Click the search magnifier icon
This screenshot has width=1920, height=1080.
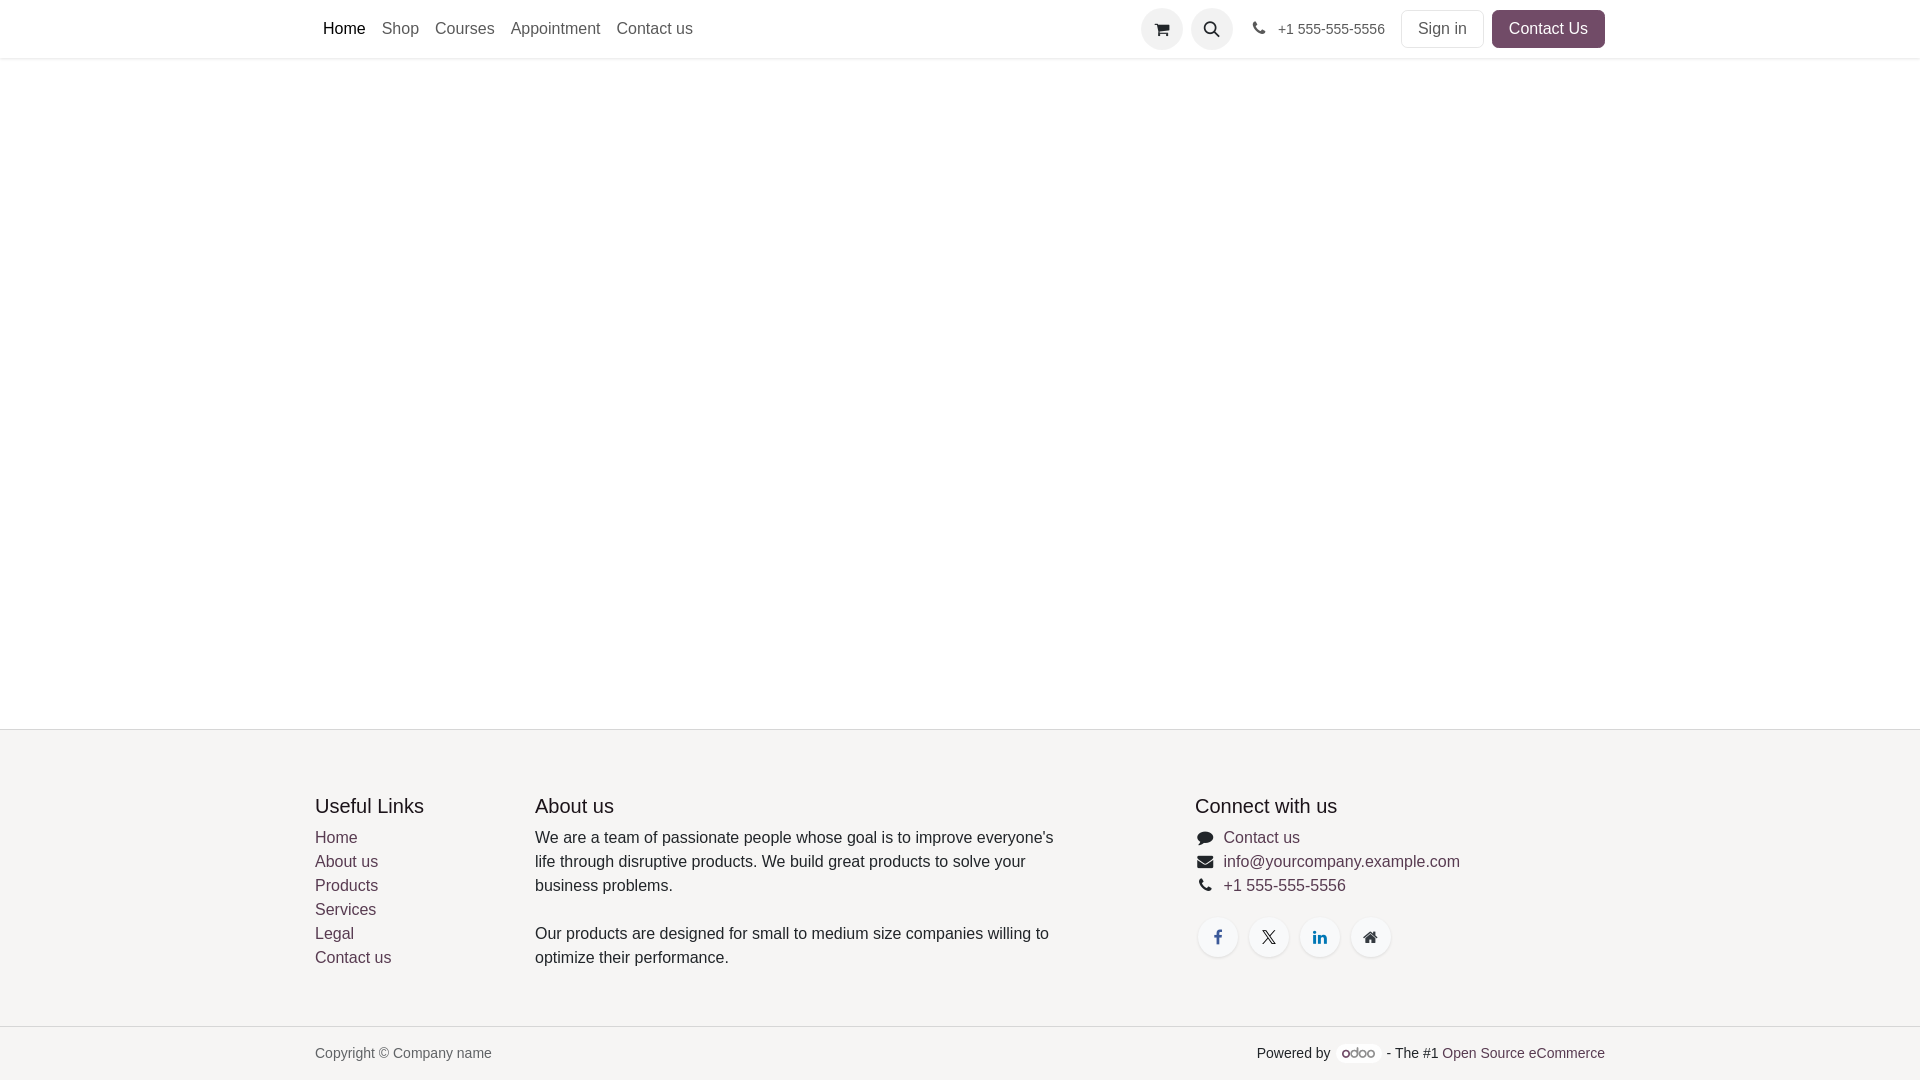1211,29
